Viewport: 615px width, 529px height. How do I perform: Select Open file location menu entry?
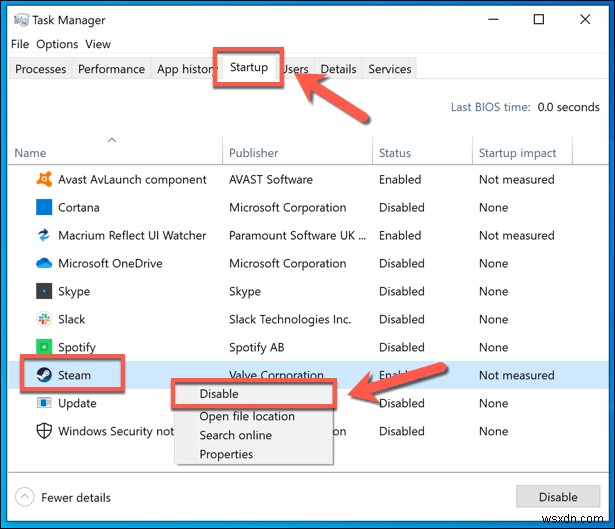point(247,416)
